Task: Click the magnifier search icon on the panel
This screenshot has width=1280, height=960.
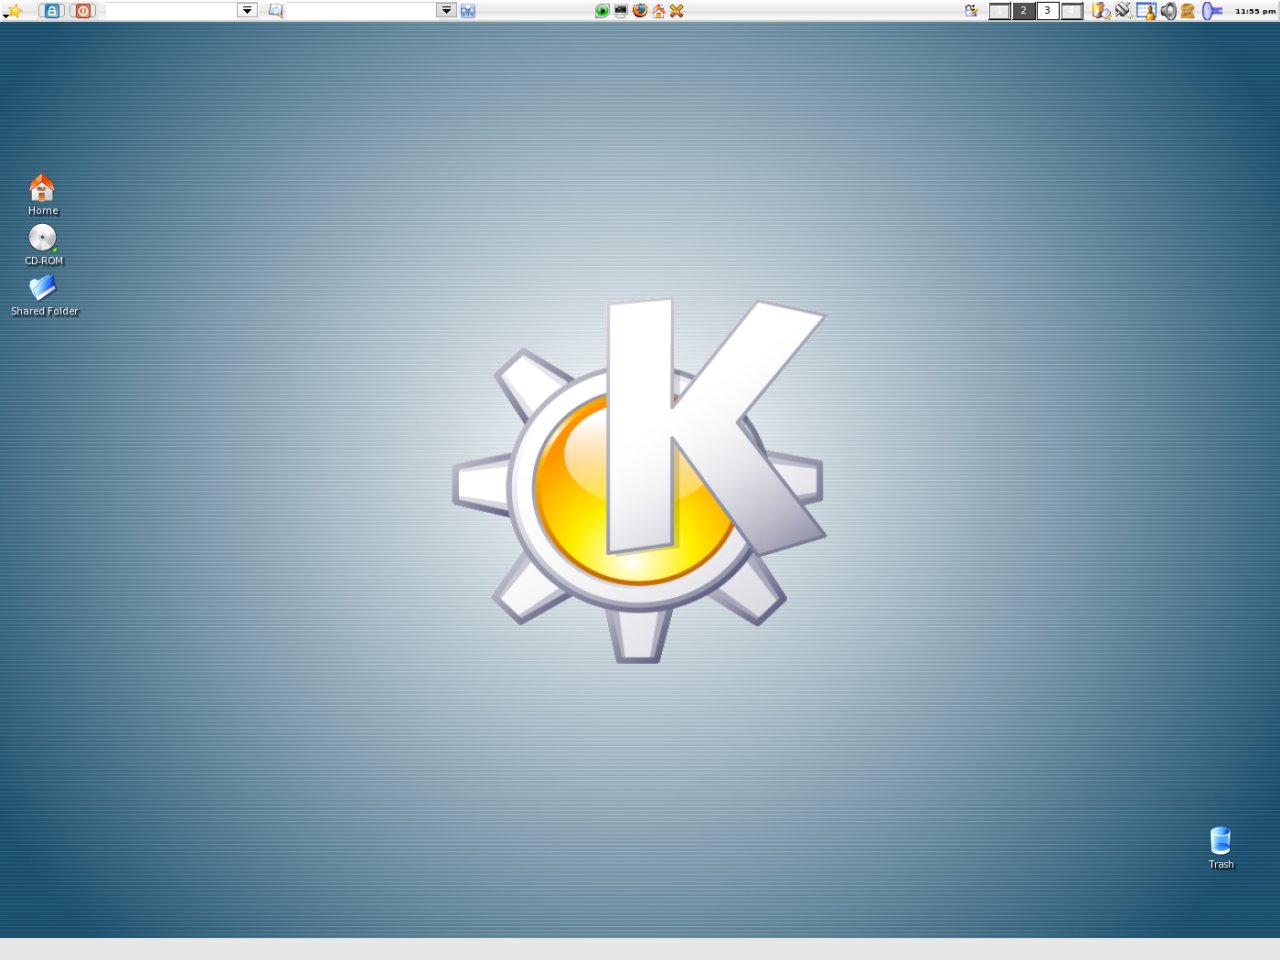Action: point(276,11)
